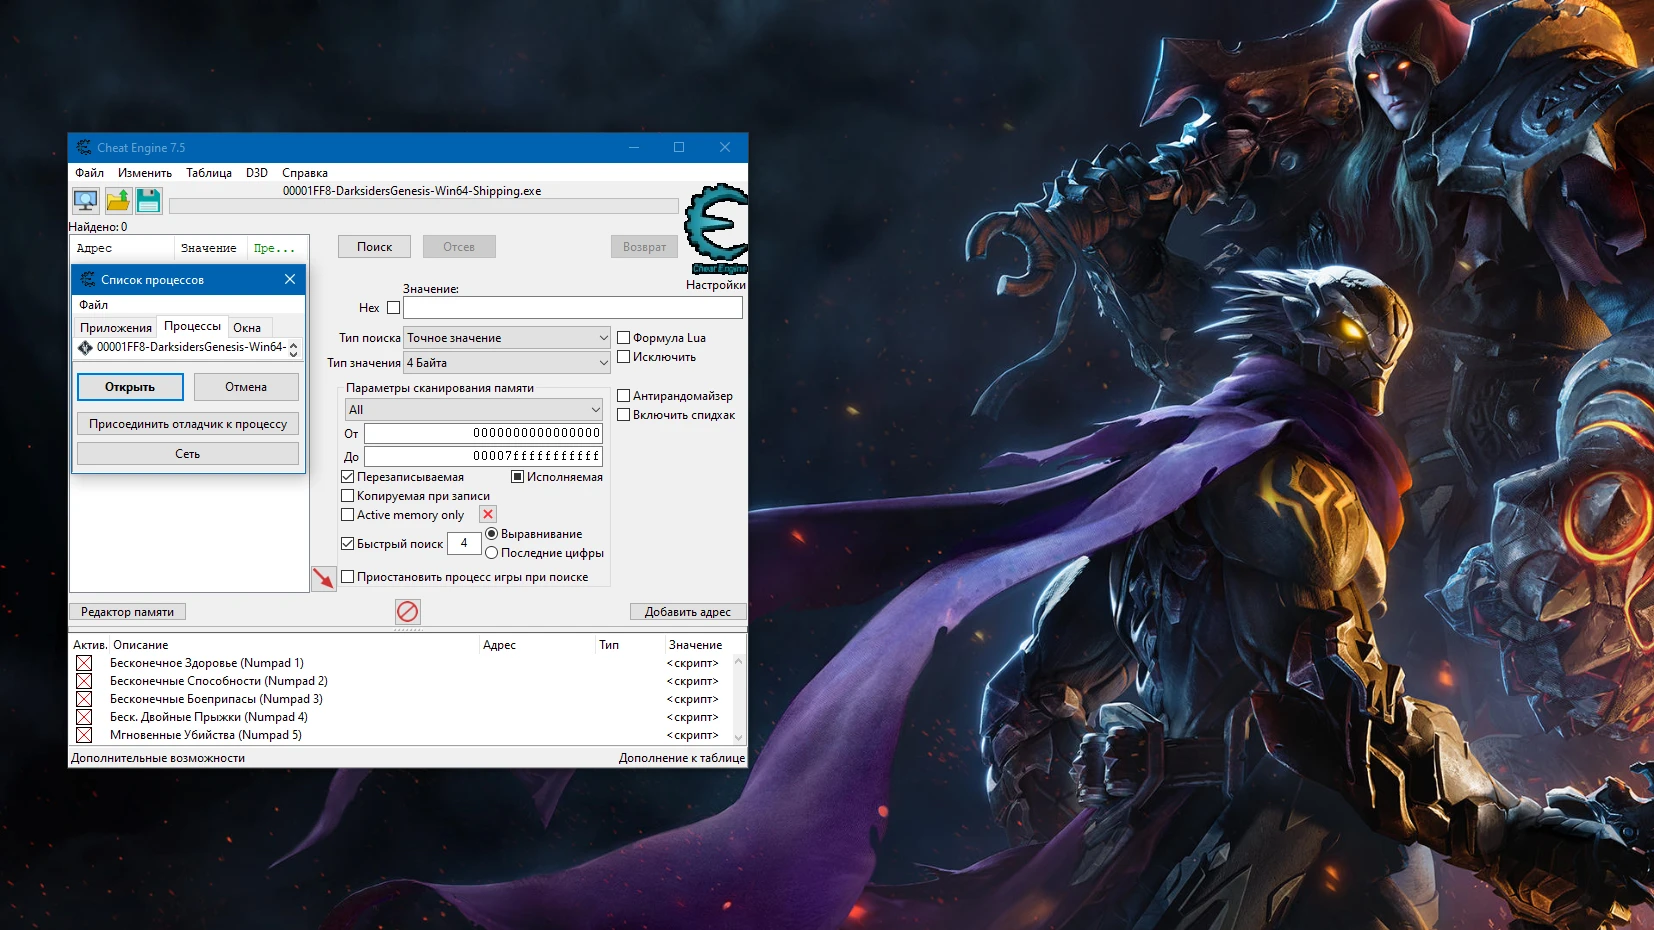Open a cheat table using folder icon
This screenshot has width=1654, height=930.
click(x=116, y=200)
